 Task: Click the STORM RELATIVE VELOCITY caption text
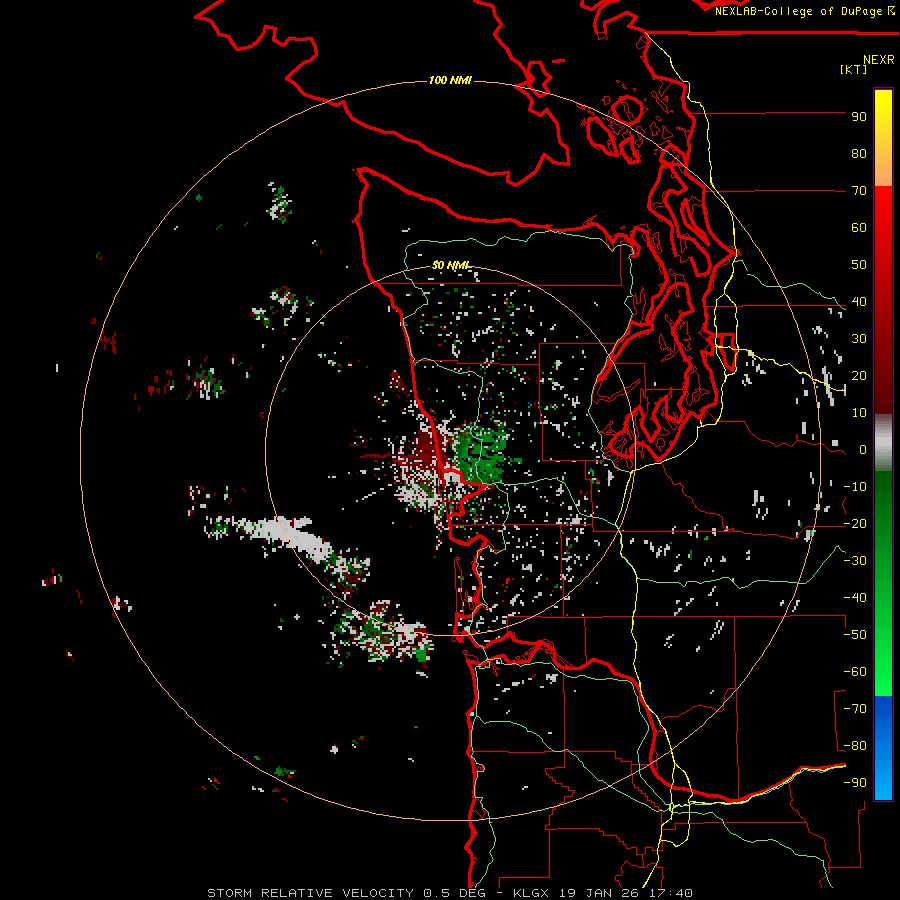point(310,893)
